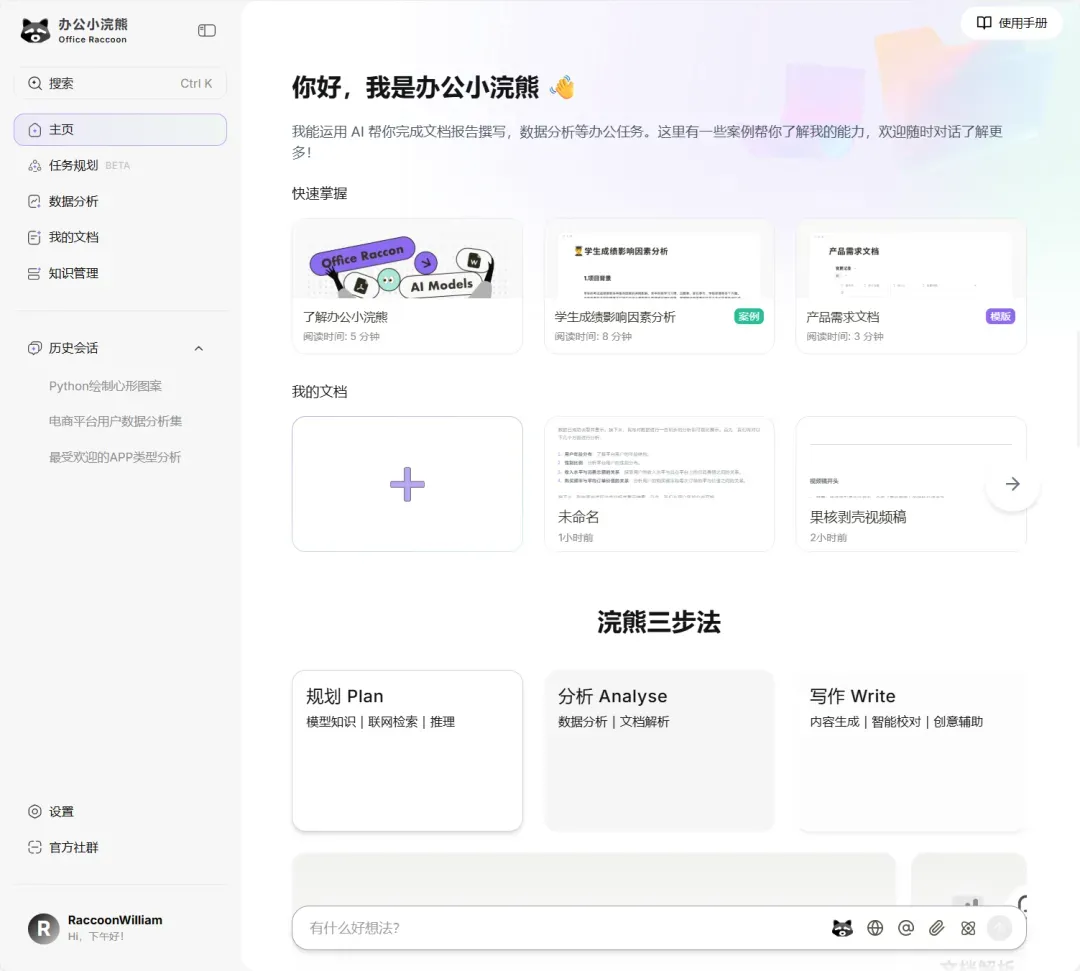Open 任务规划 BETA menu item
1080x971 pixels.
coord(120,165)
